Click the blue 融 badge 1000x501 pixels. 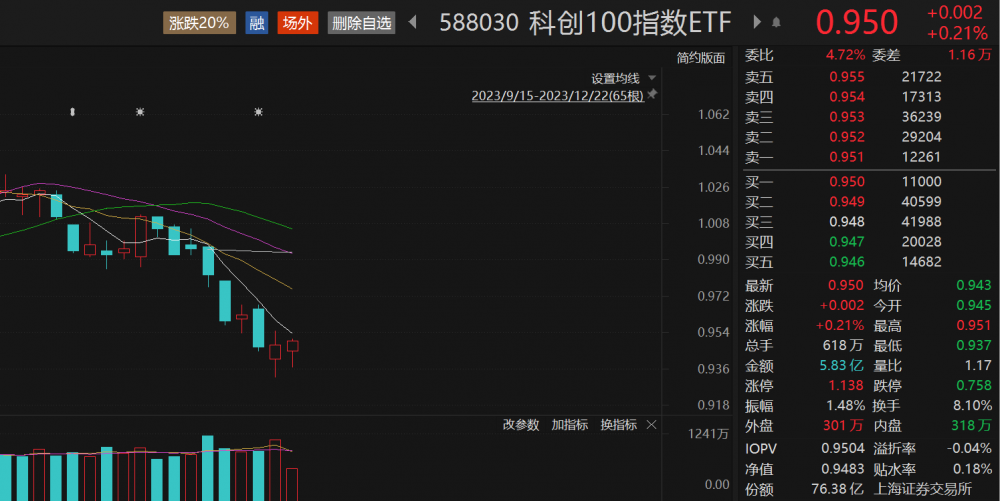click(256, 23)
